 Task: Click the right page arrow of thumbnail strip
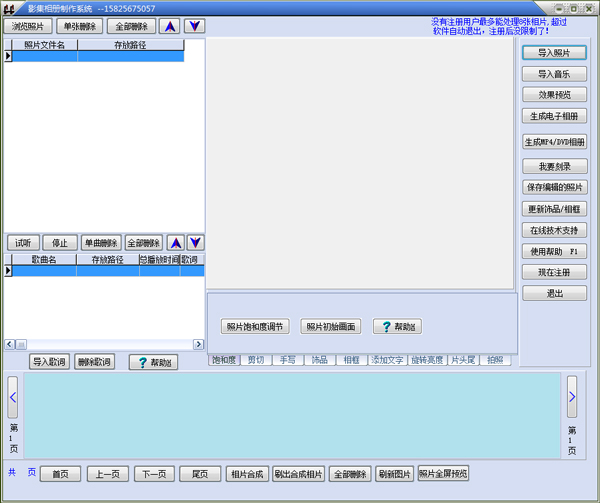[572, 397]
